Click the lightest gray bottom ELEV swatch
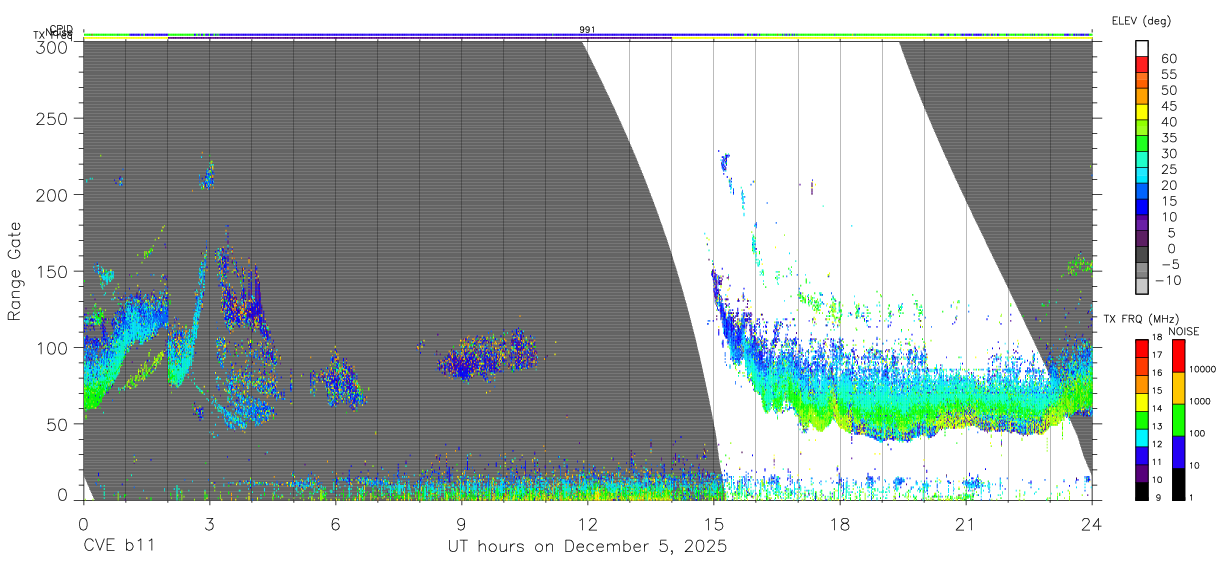The image size is (1228, 567). (1142, 285)
